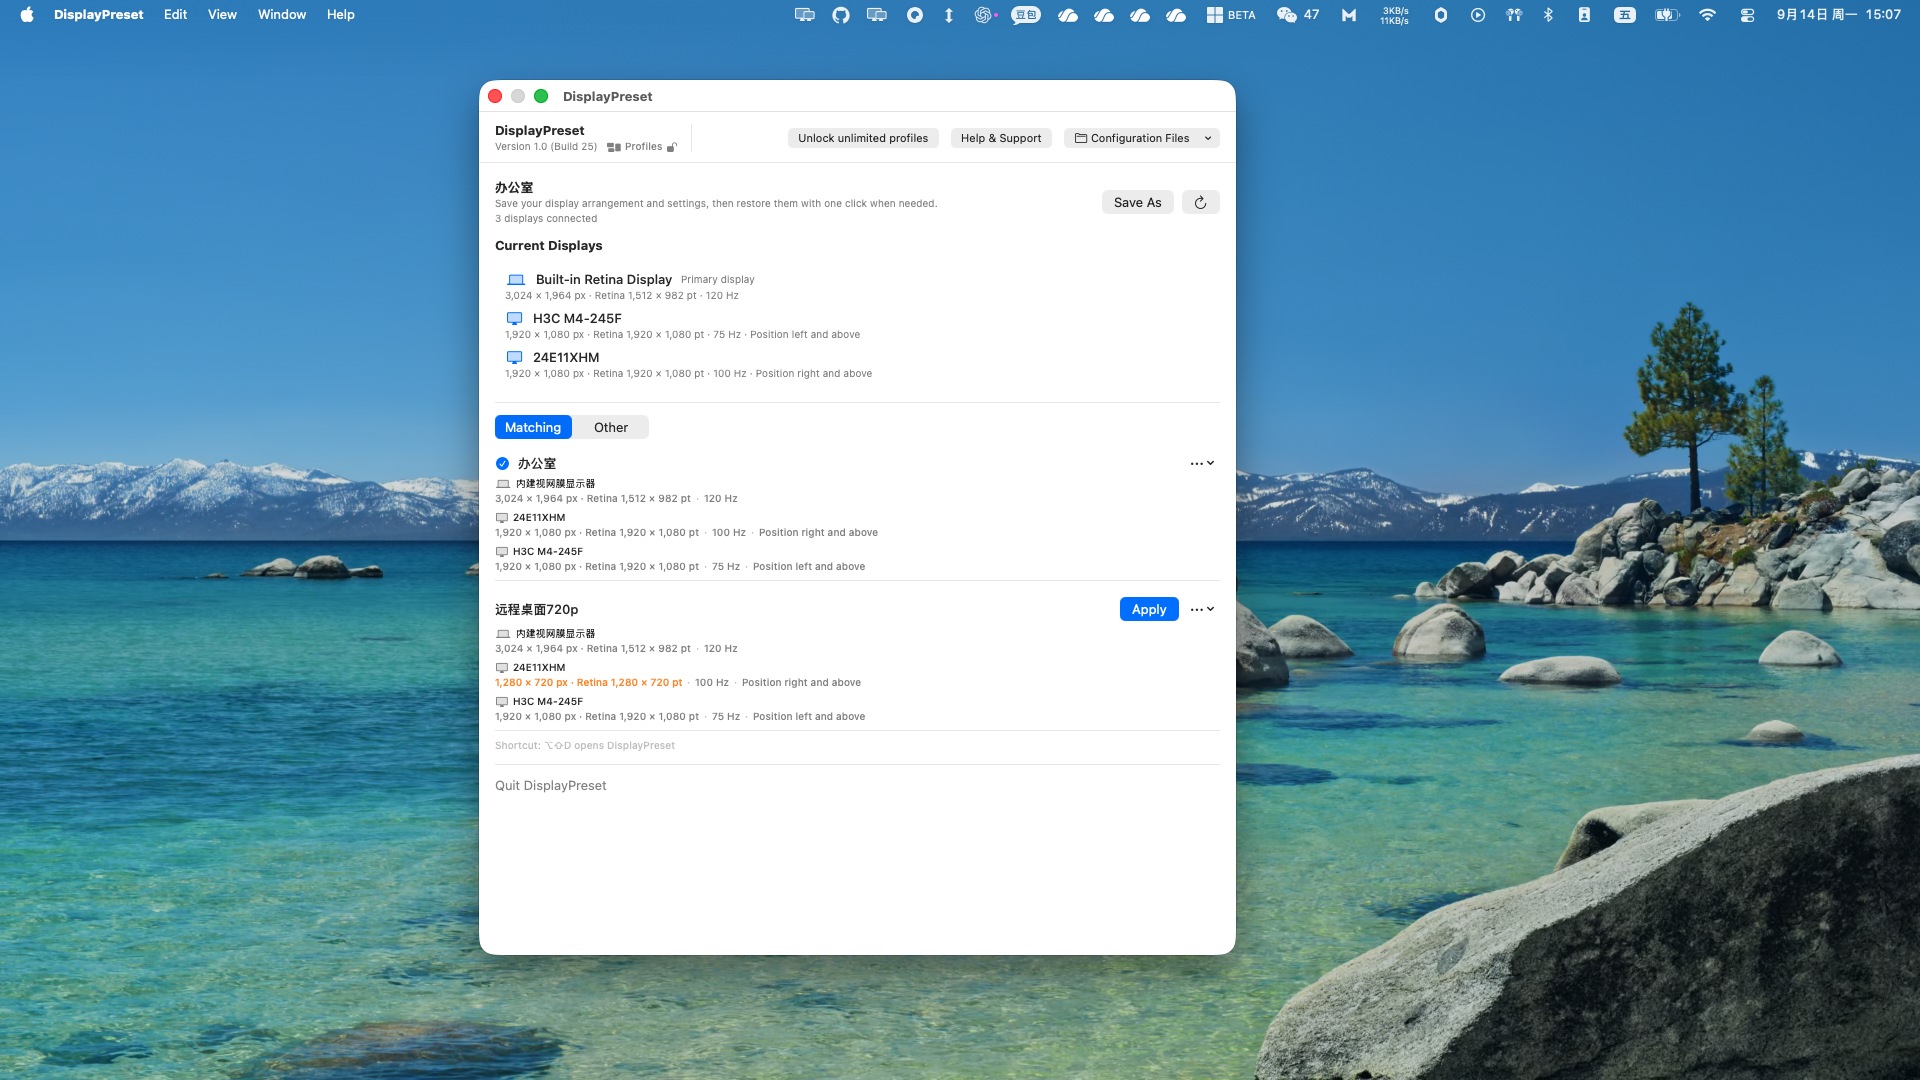Viewport: 1920px width, 1080px height.
Task: Switch to the Other tab
Action: 611,427
